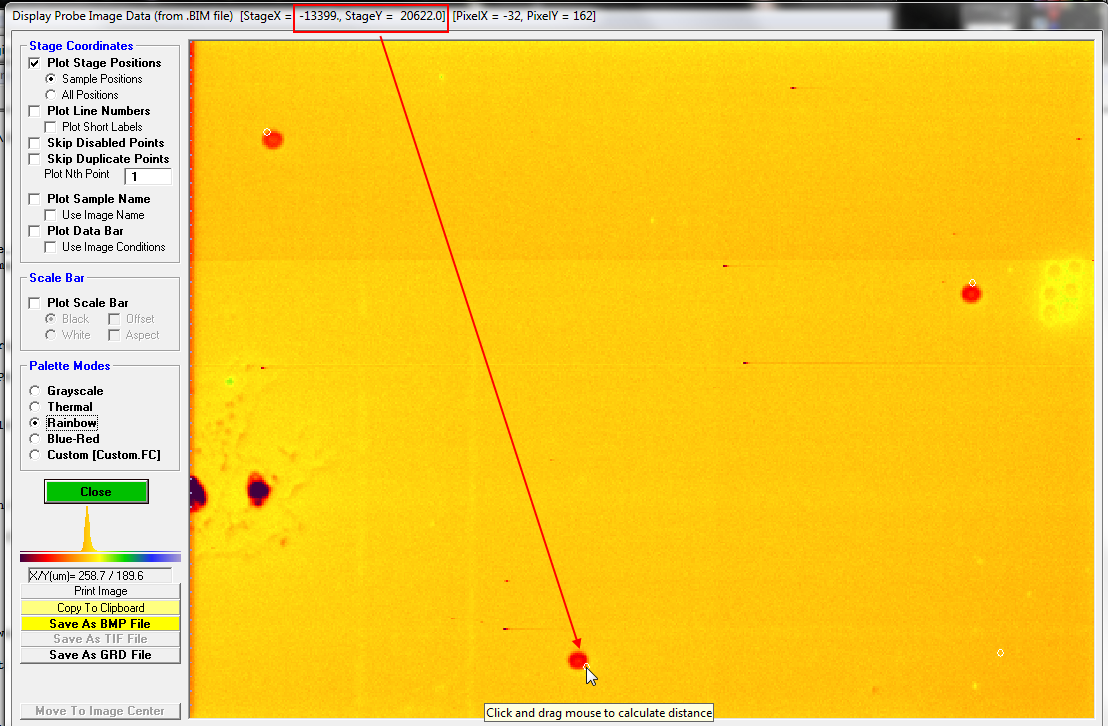Check the Plot Scale Bar option

pyautogui.click(x=35, y=303)
